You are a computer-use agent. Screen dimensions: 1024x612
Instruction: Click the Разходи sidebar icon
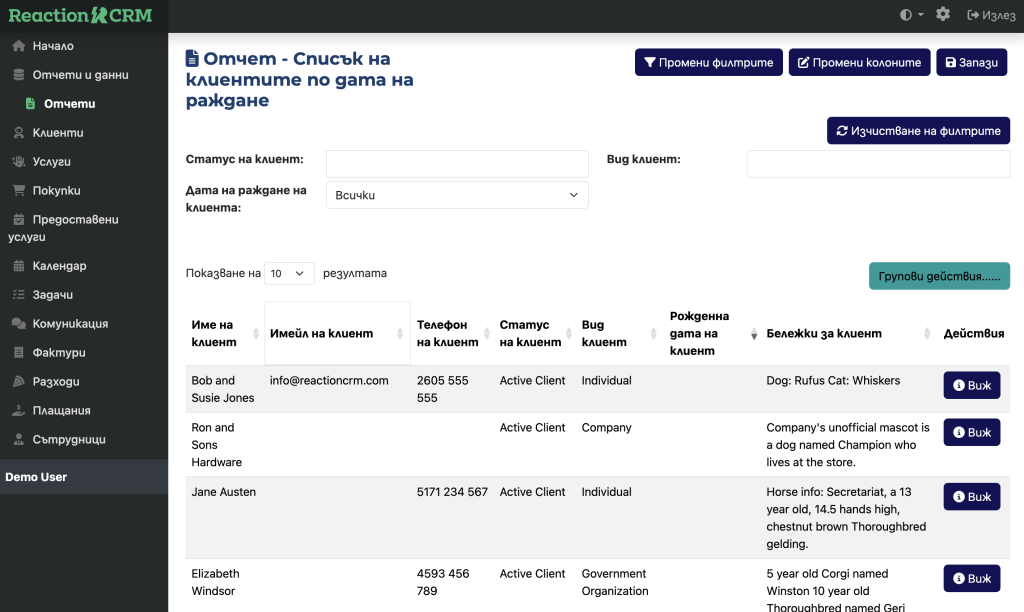tap(18, 382)
